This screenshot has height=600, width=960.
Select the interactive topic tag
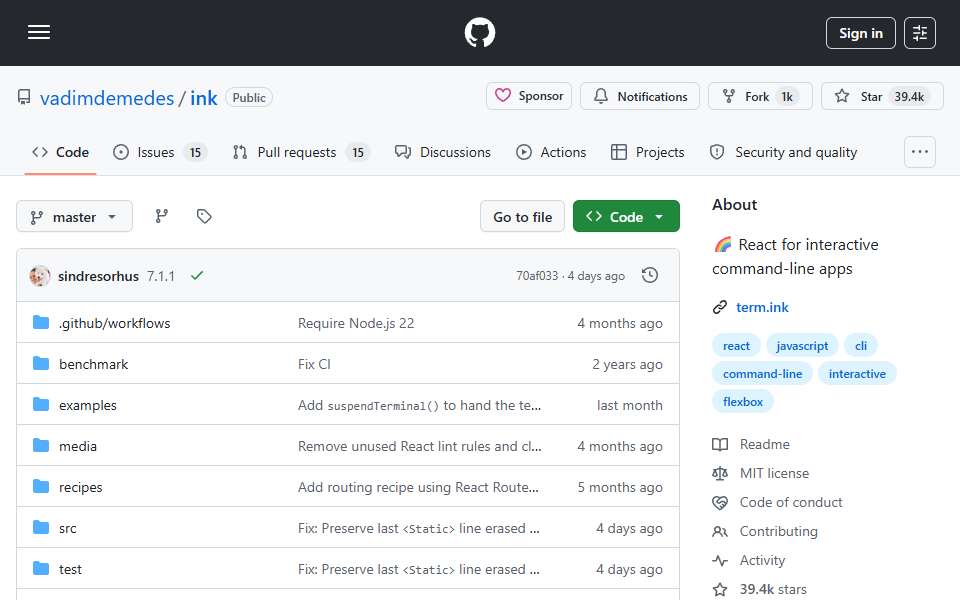[857, 373]
